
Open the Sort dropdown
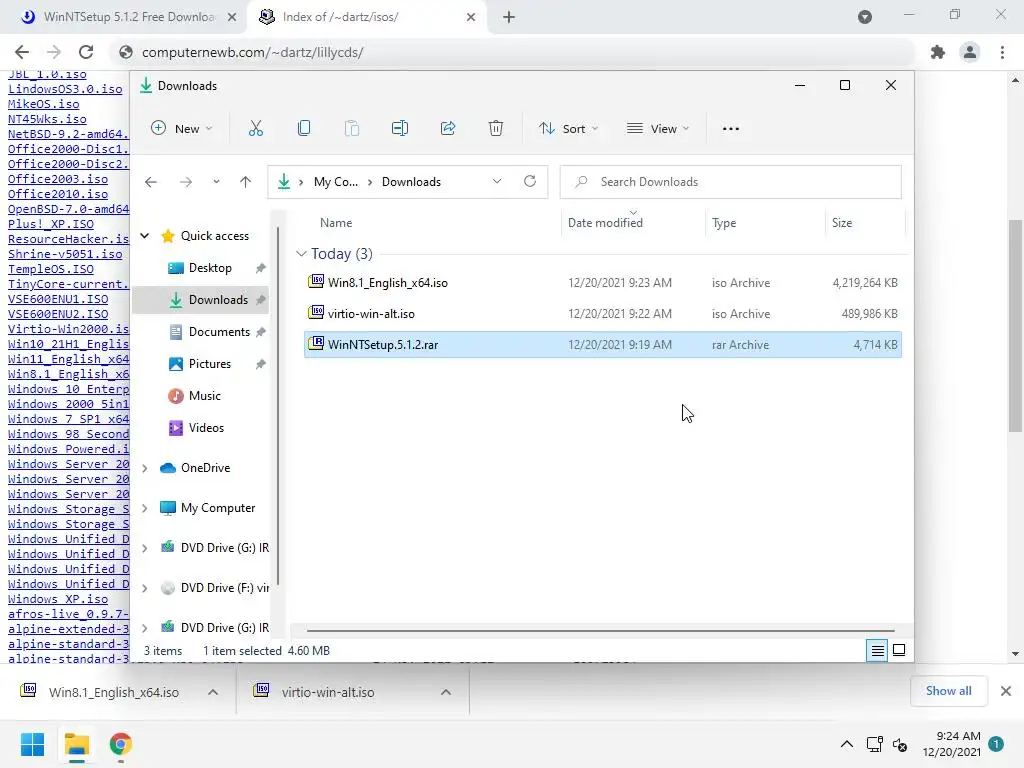pyautogui.click(x=569, y=129)
